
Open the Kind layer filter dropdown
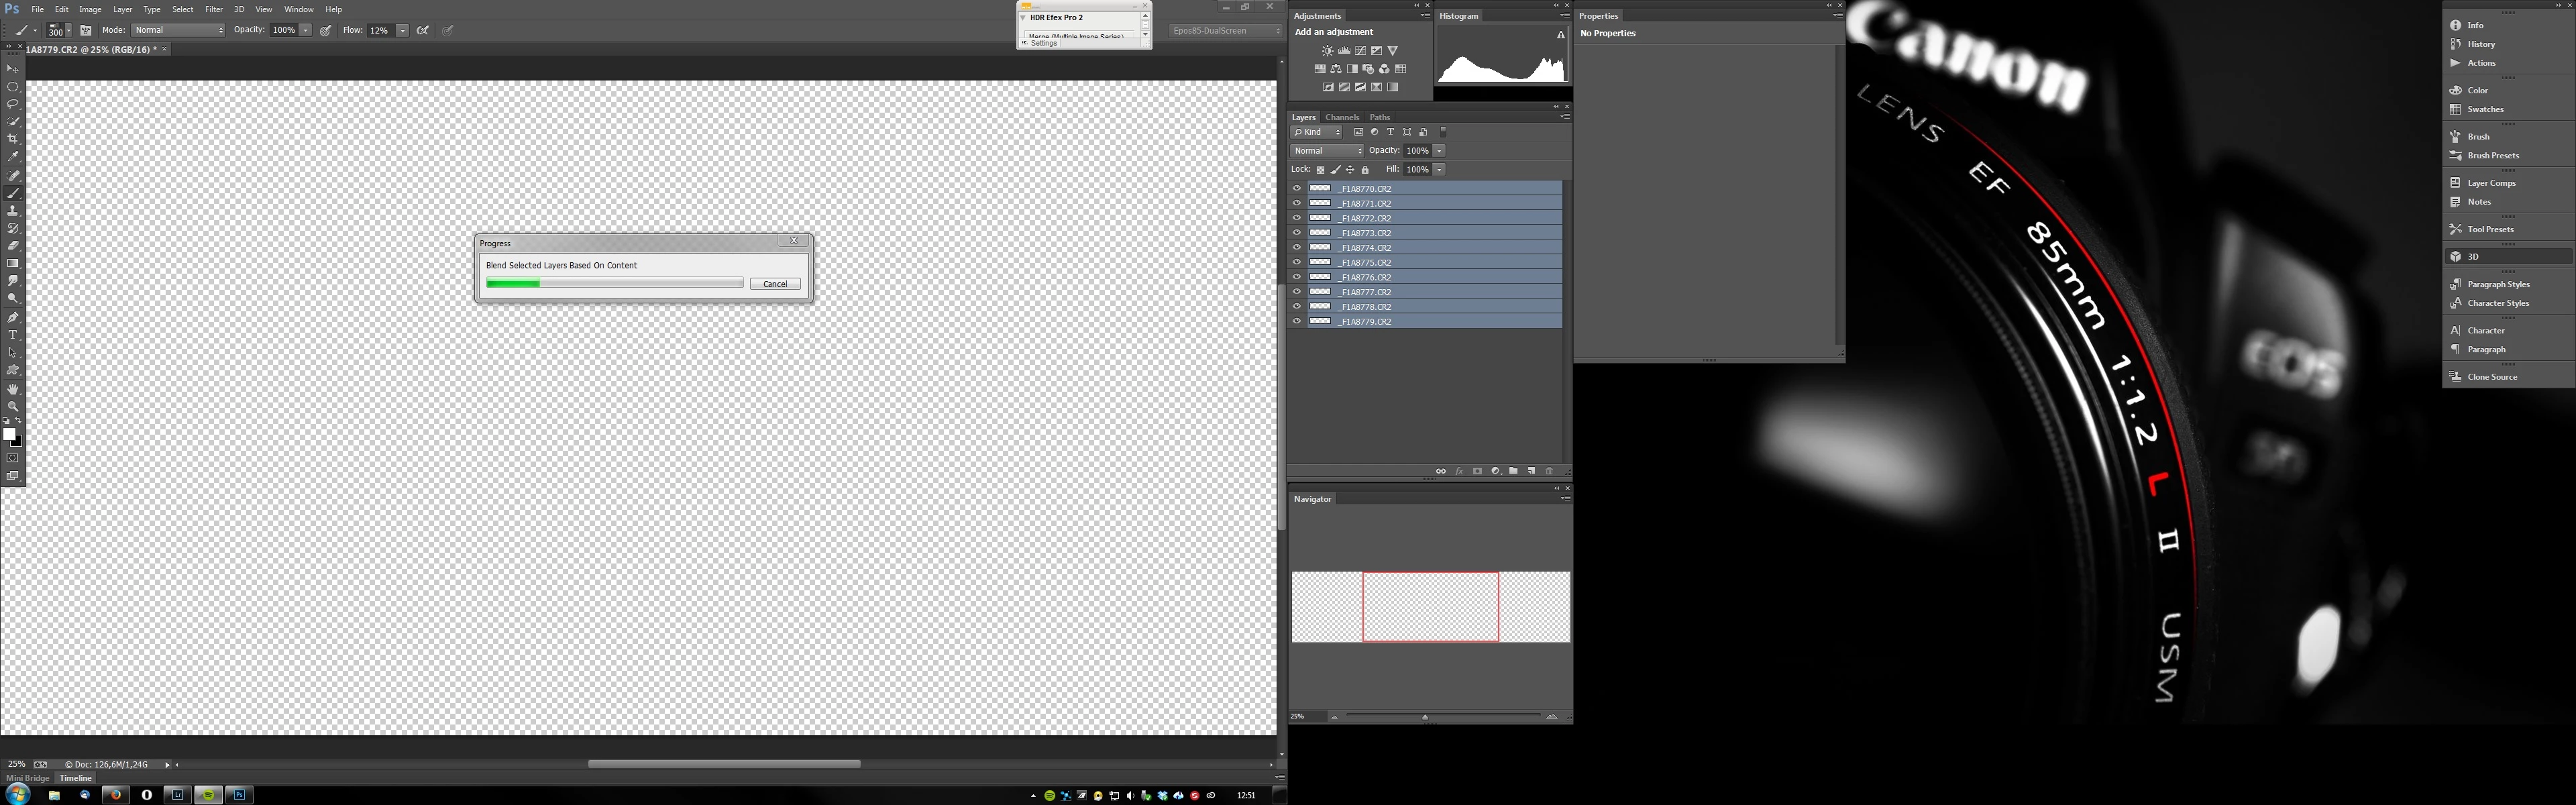pos(1317,132)
